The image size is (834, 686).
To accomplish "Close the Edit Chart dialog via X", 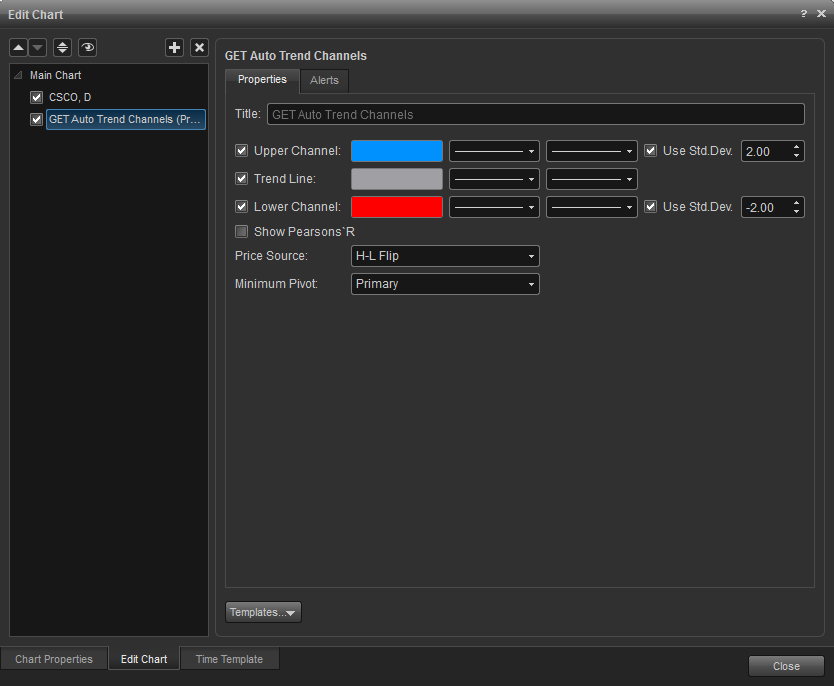I will [x=822, y=14].
